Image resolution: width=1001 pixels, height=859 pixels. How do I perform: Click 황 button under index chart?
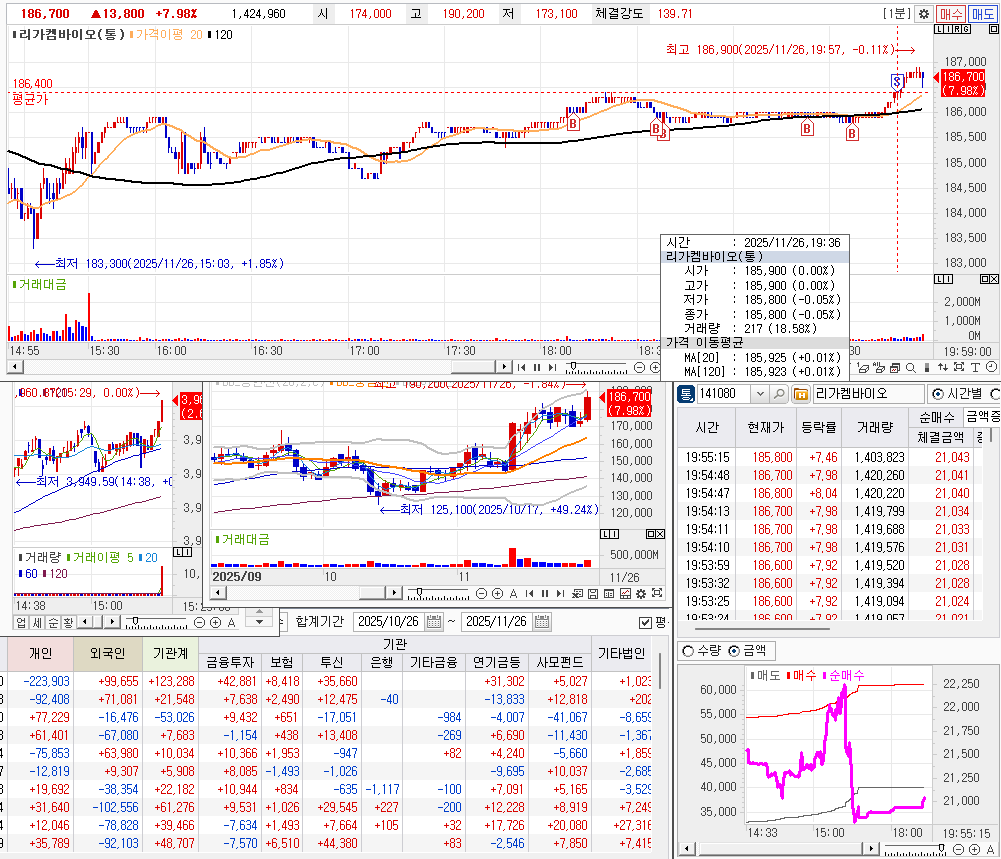coord(68,622)
